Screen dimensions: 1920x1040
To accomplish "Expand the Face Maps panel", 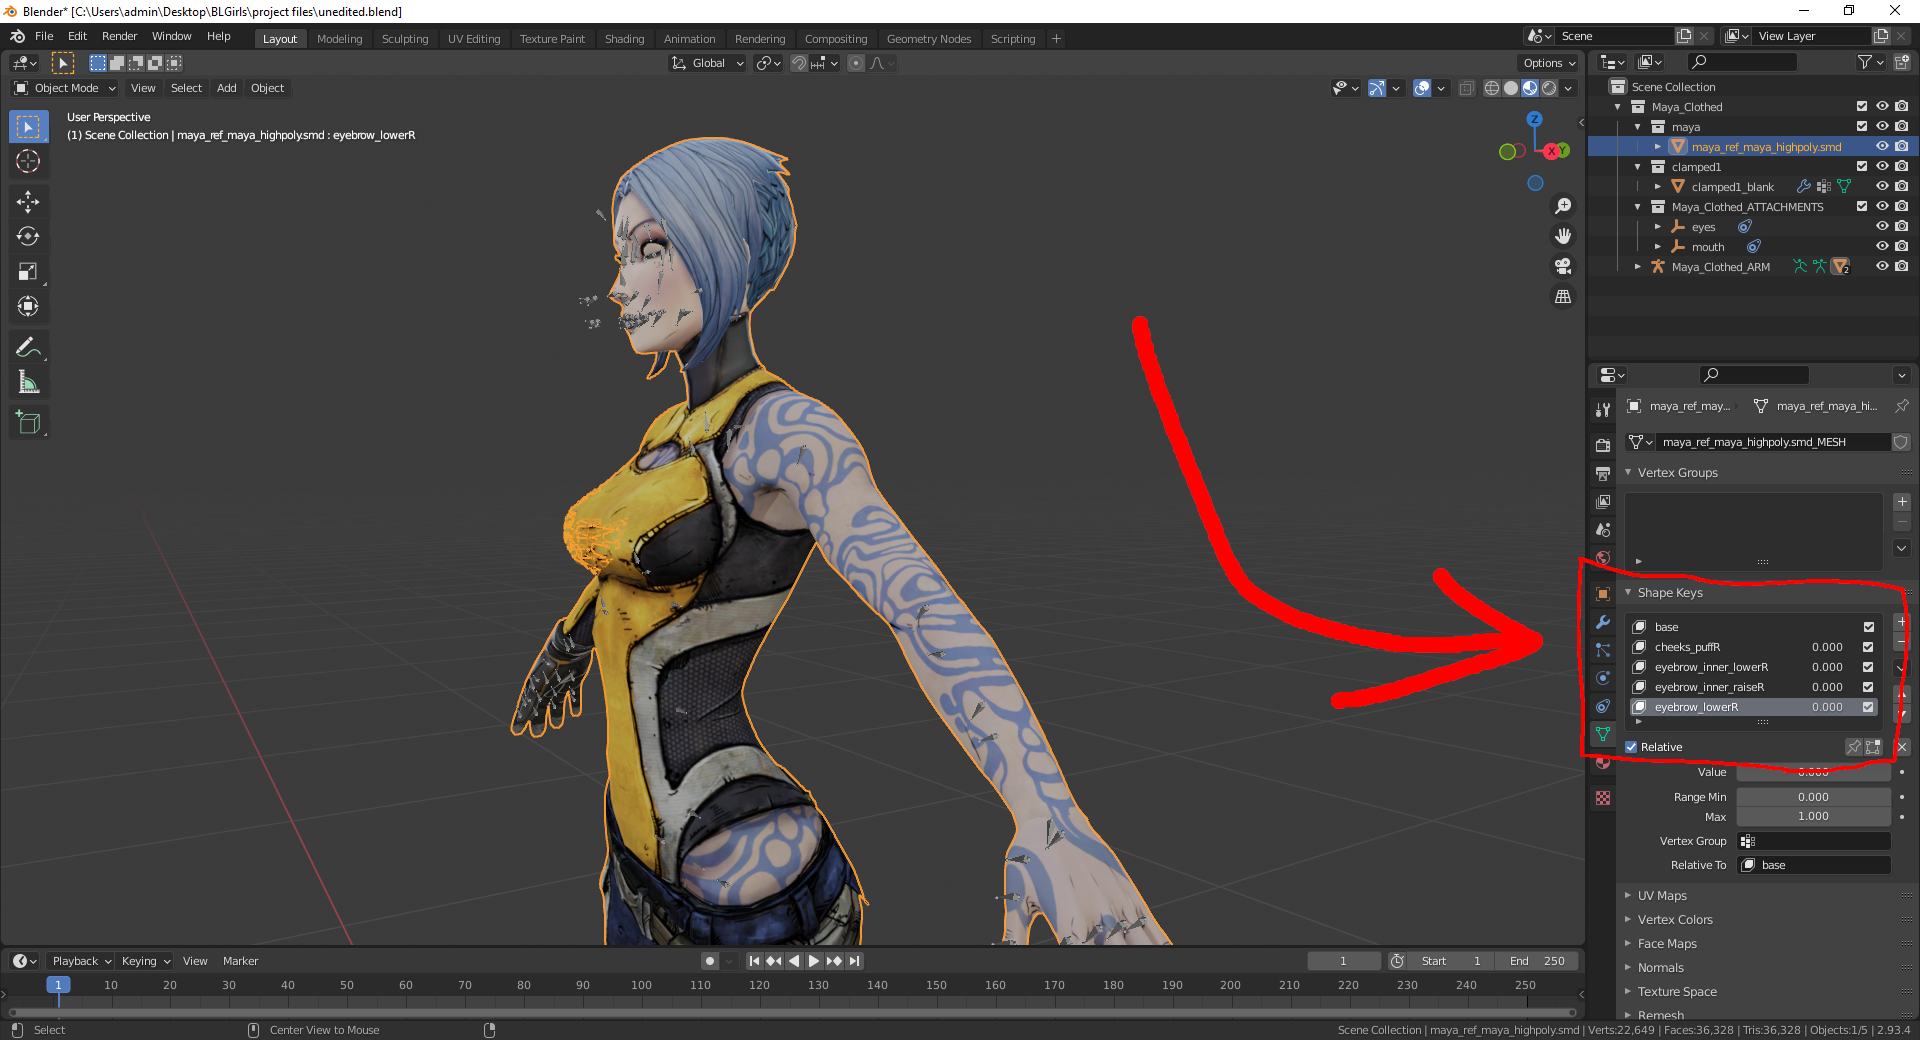I will pos(1667,944).
